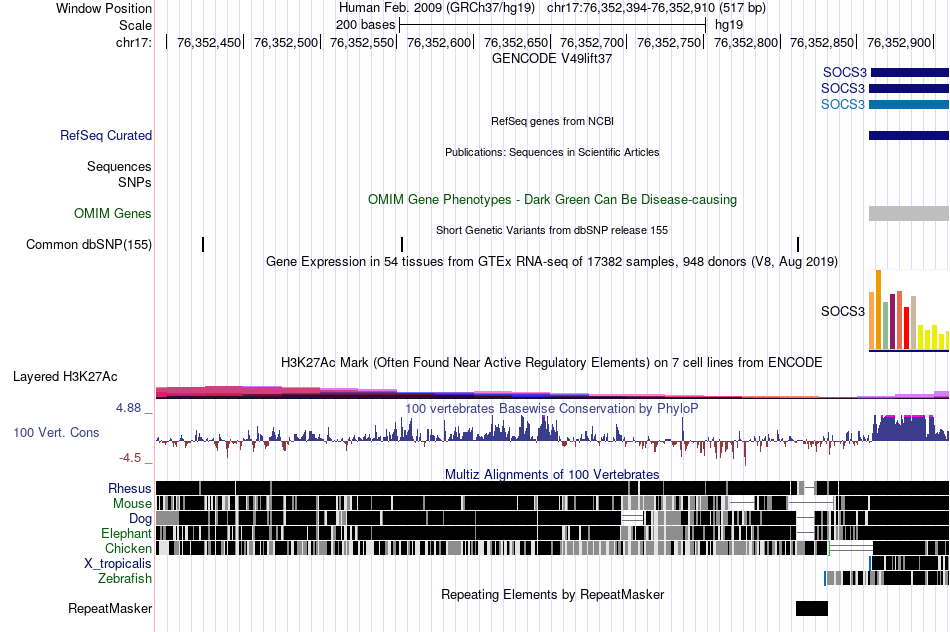Open the RepeatMasker track label
Screen dimensions: 950x632
click(x=110, y=608)
